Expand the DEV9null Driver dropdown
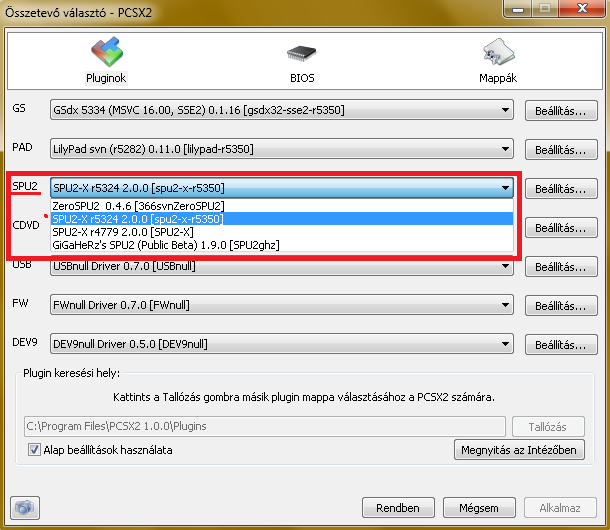This screenshot has width=610, height=530. click(x=282, y=344)
